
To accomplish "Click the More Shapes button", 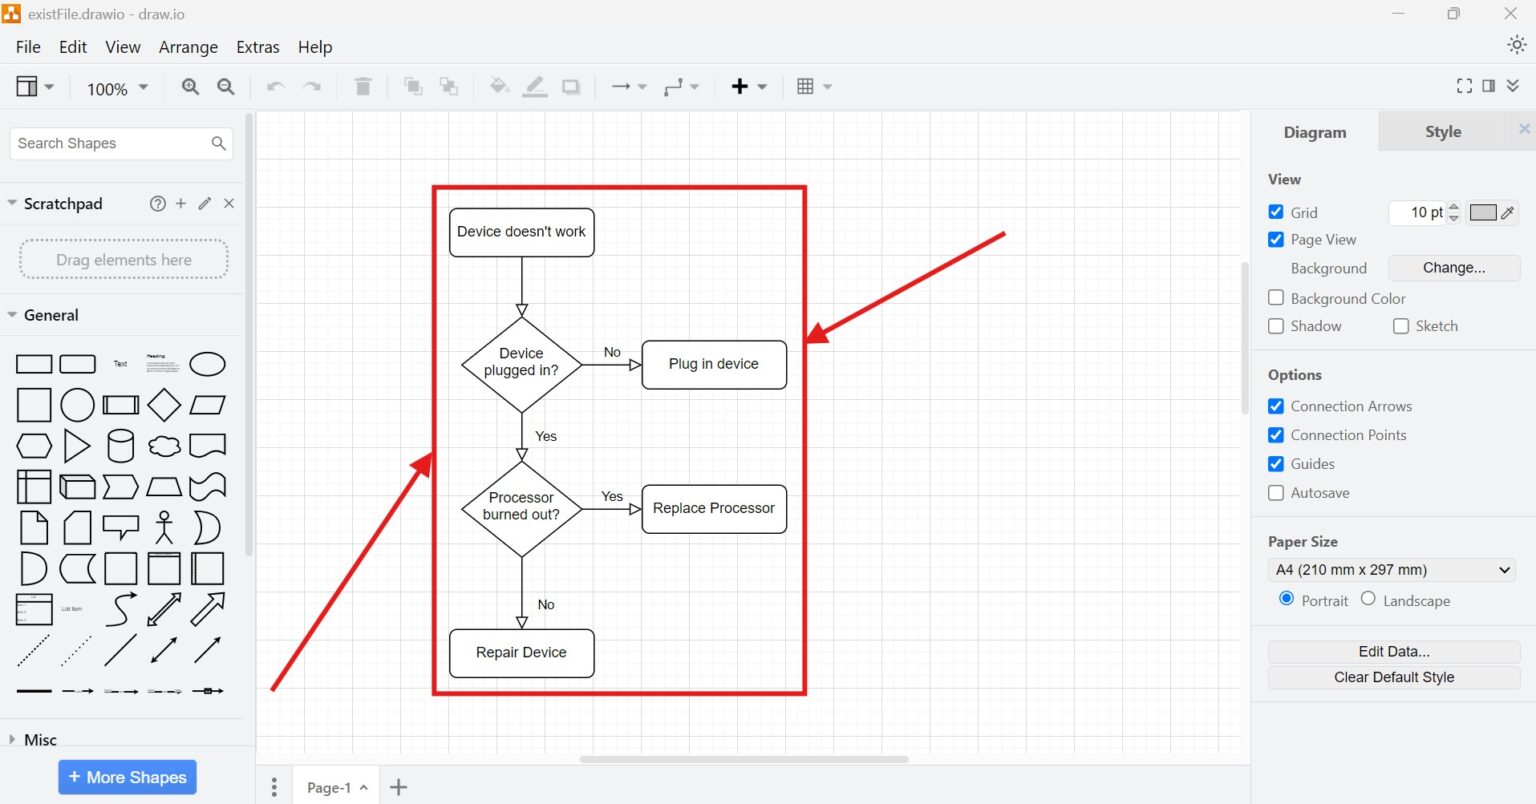I will pyautogui.click(x=127, y=777).
